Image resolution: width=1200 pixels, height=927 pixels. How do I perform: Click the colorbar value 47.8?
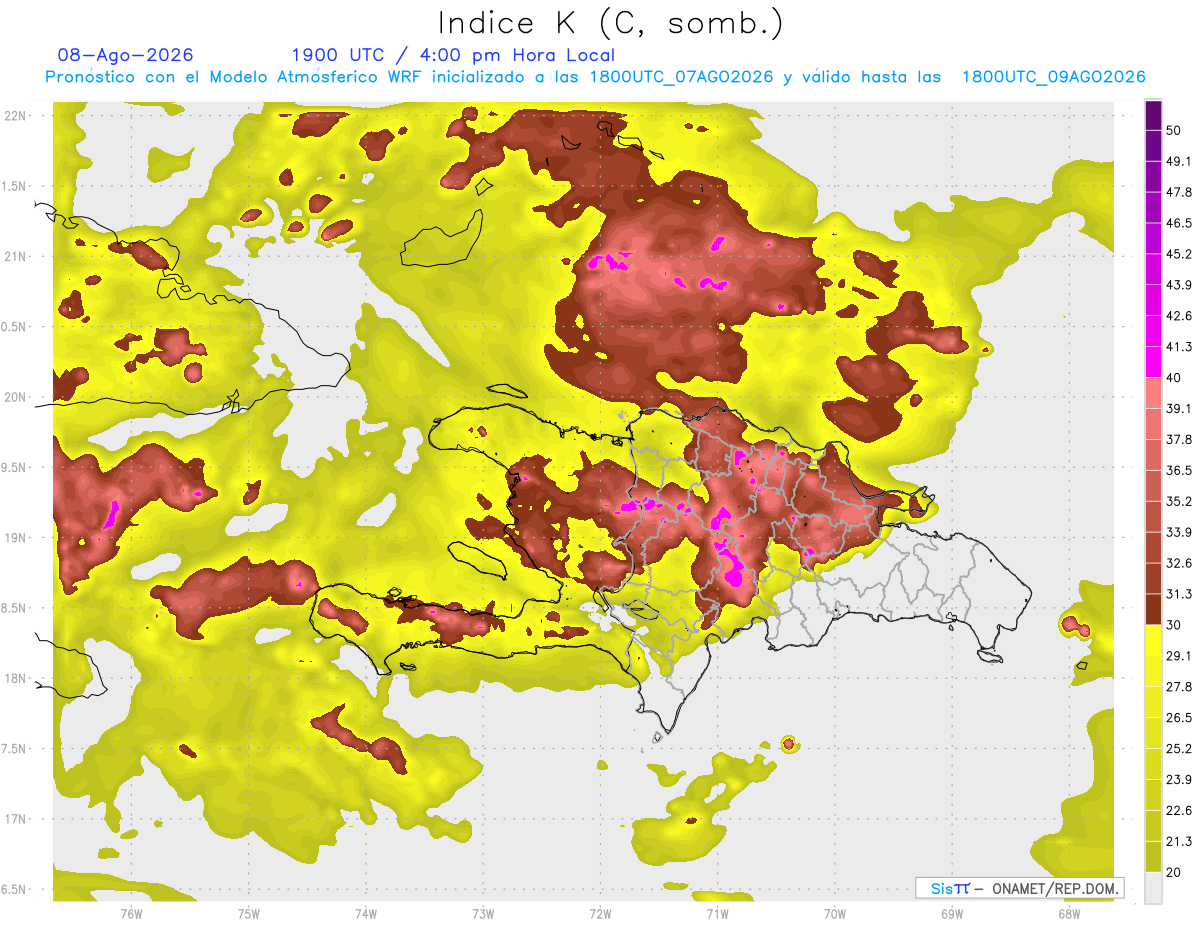(1180, 192)
